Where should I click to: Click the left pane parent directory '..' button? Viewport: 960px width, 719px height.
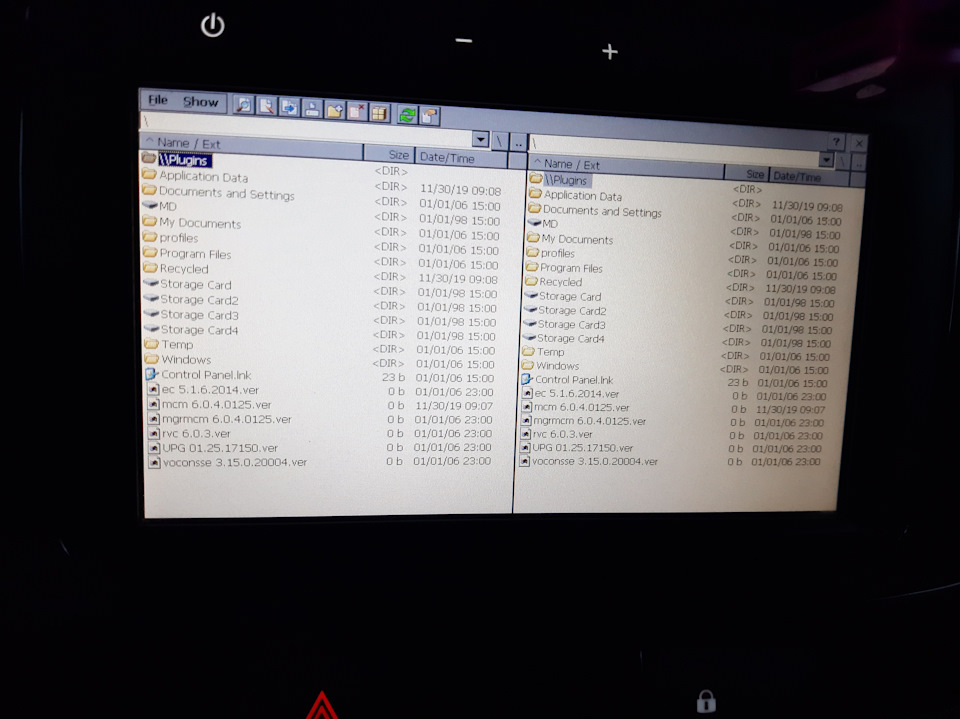[x=518, y=142]
